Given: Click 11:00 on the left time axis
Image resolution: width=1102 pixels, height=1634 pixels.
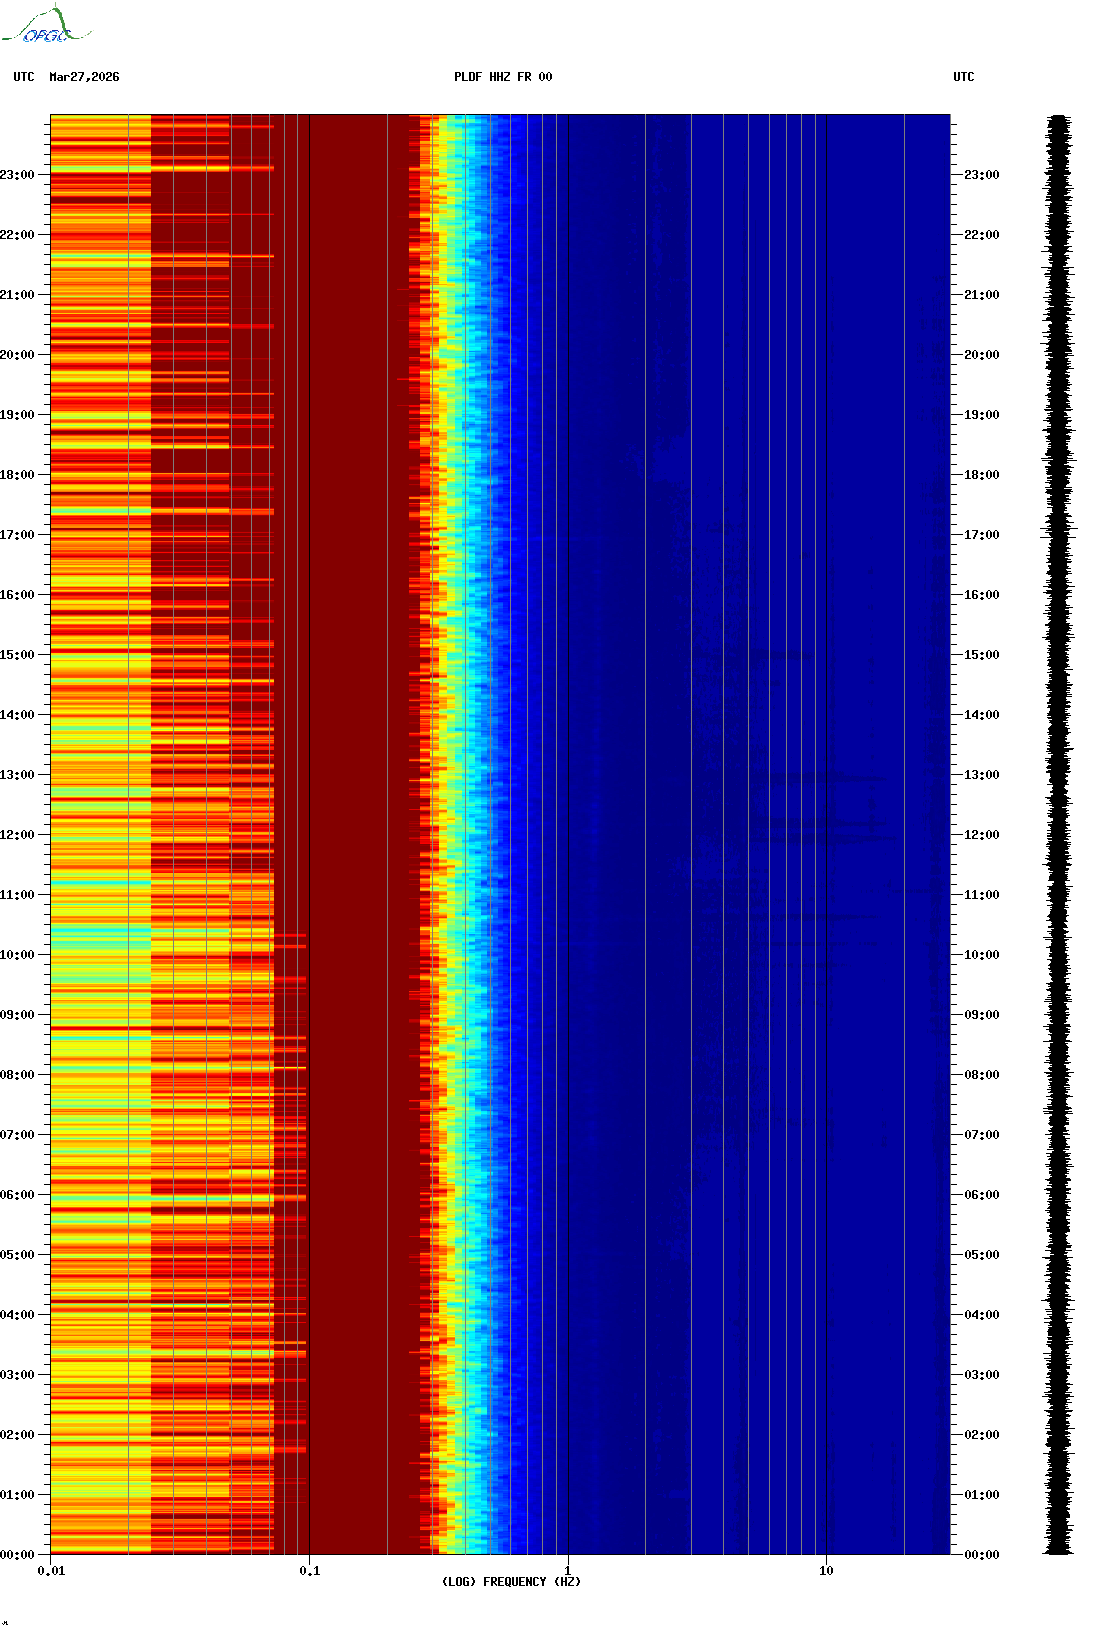Looking at the screenshot, I should pyautogui.click(x=17, y=895).
